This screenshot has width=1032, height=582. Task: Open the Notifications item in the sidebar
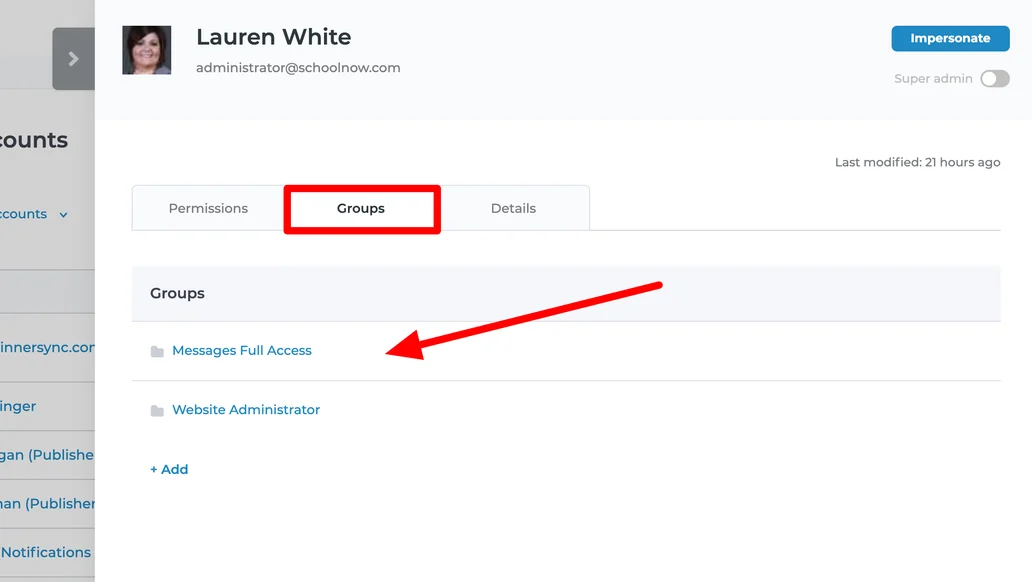pyautogui.click(x=46, y=552)
